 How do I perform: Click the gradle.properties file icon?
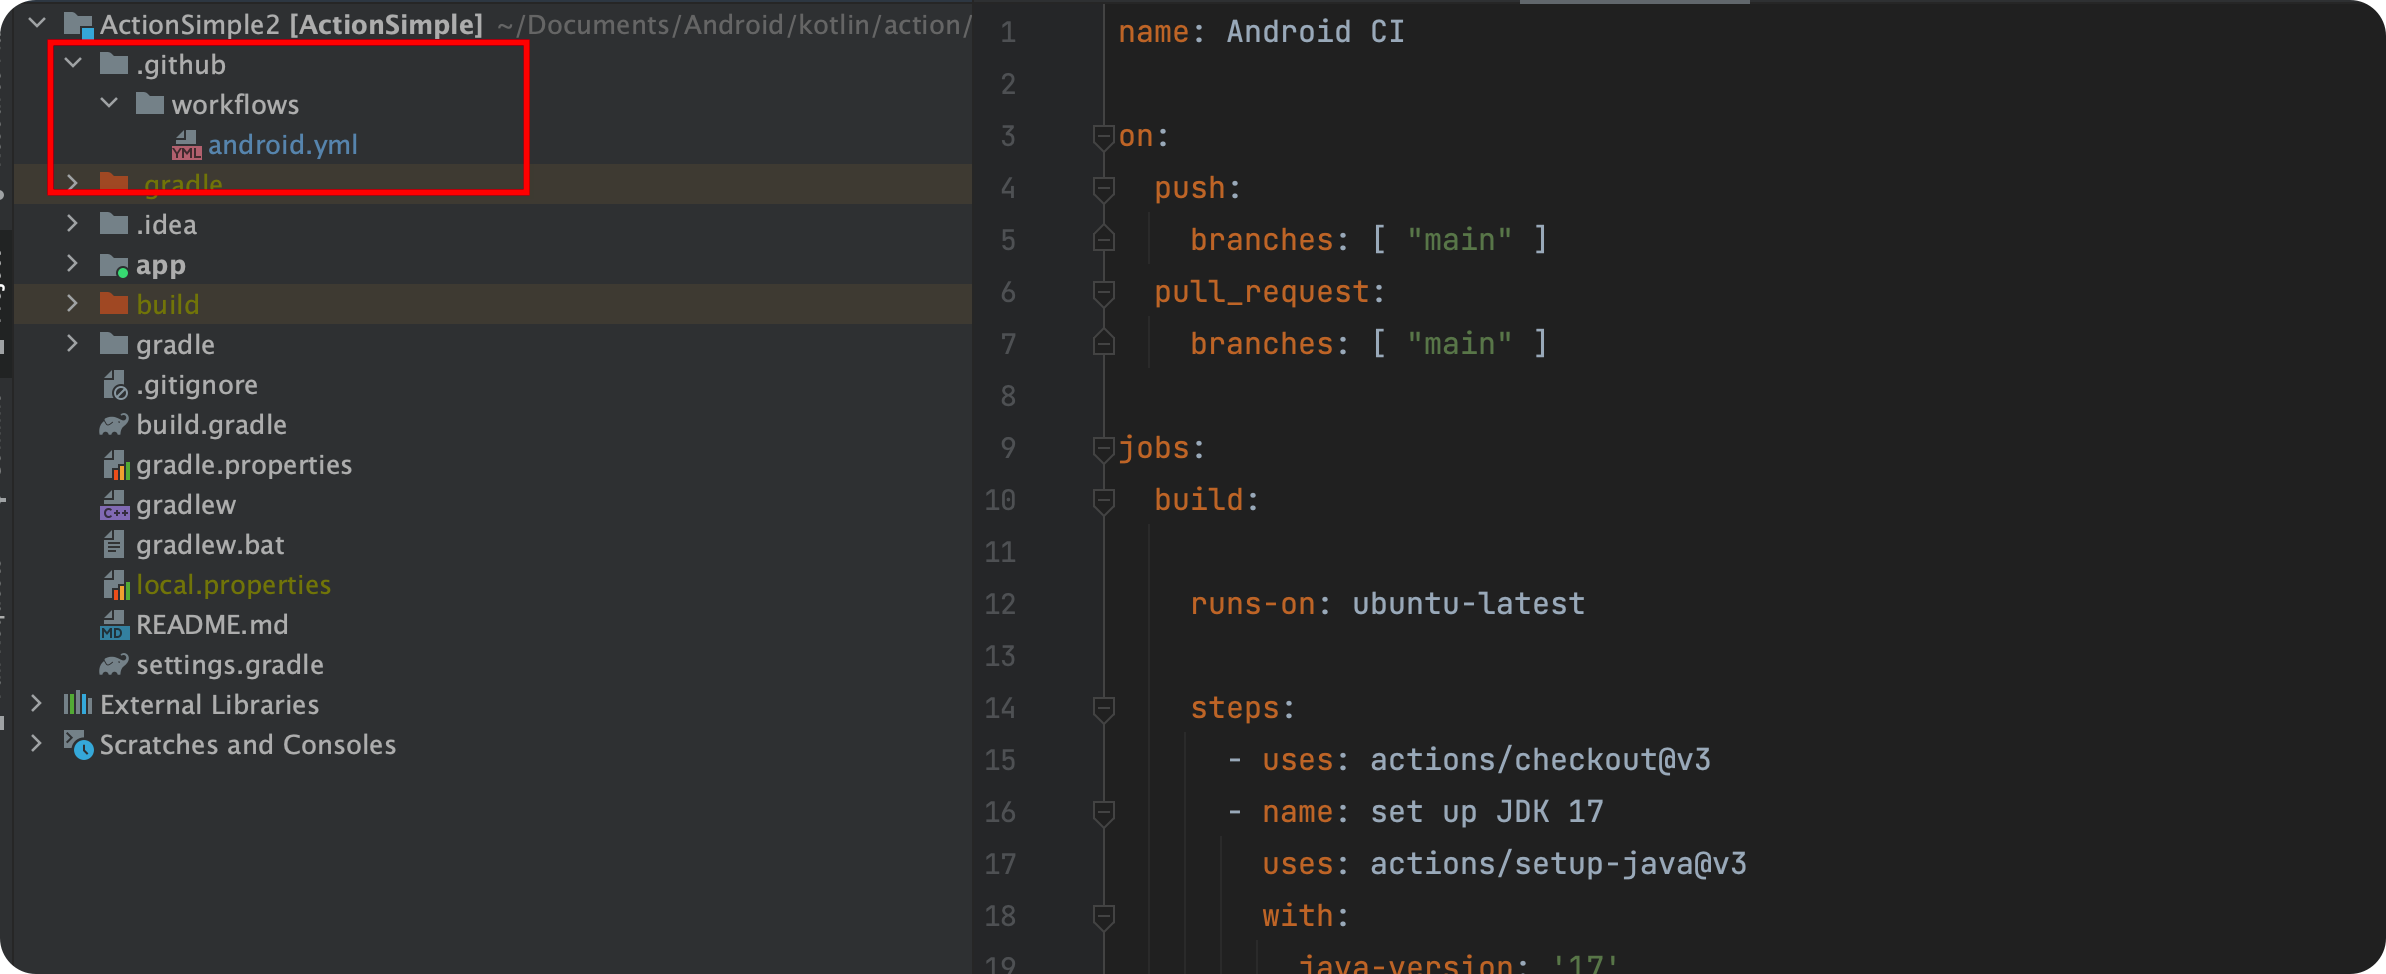[x=116, y=465]
